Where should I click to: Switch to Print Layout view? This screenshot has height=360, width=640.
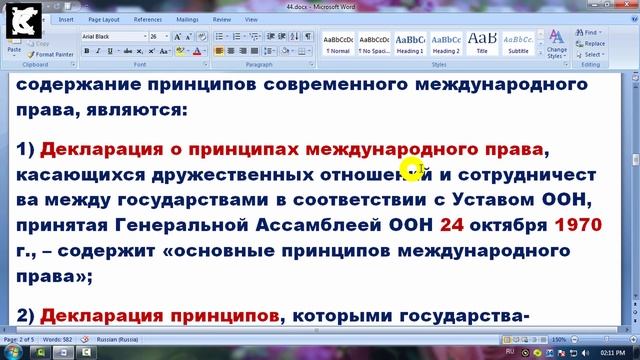click(x=507, y=340)
